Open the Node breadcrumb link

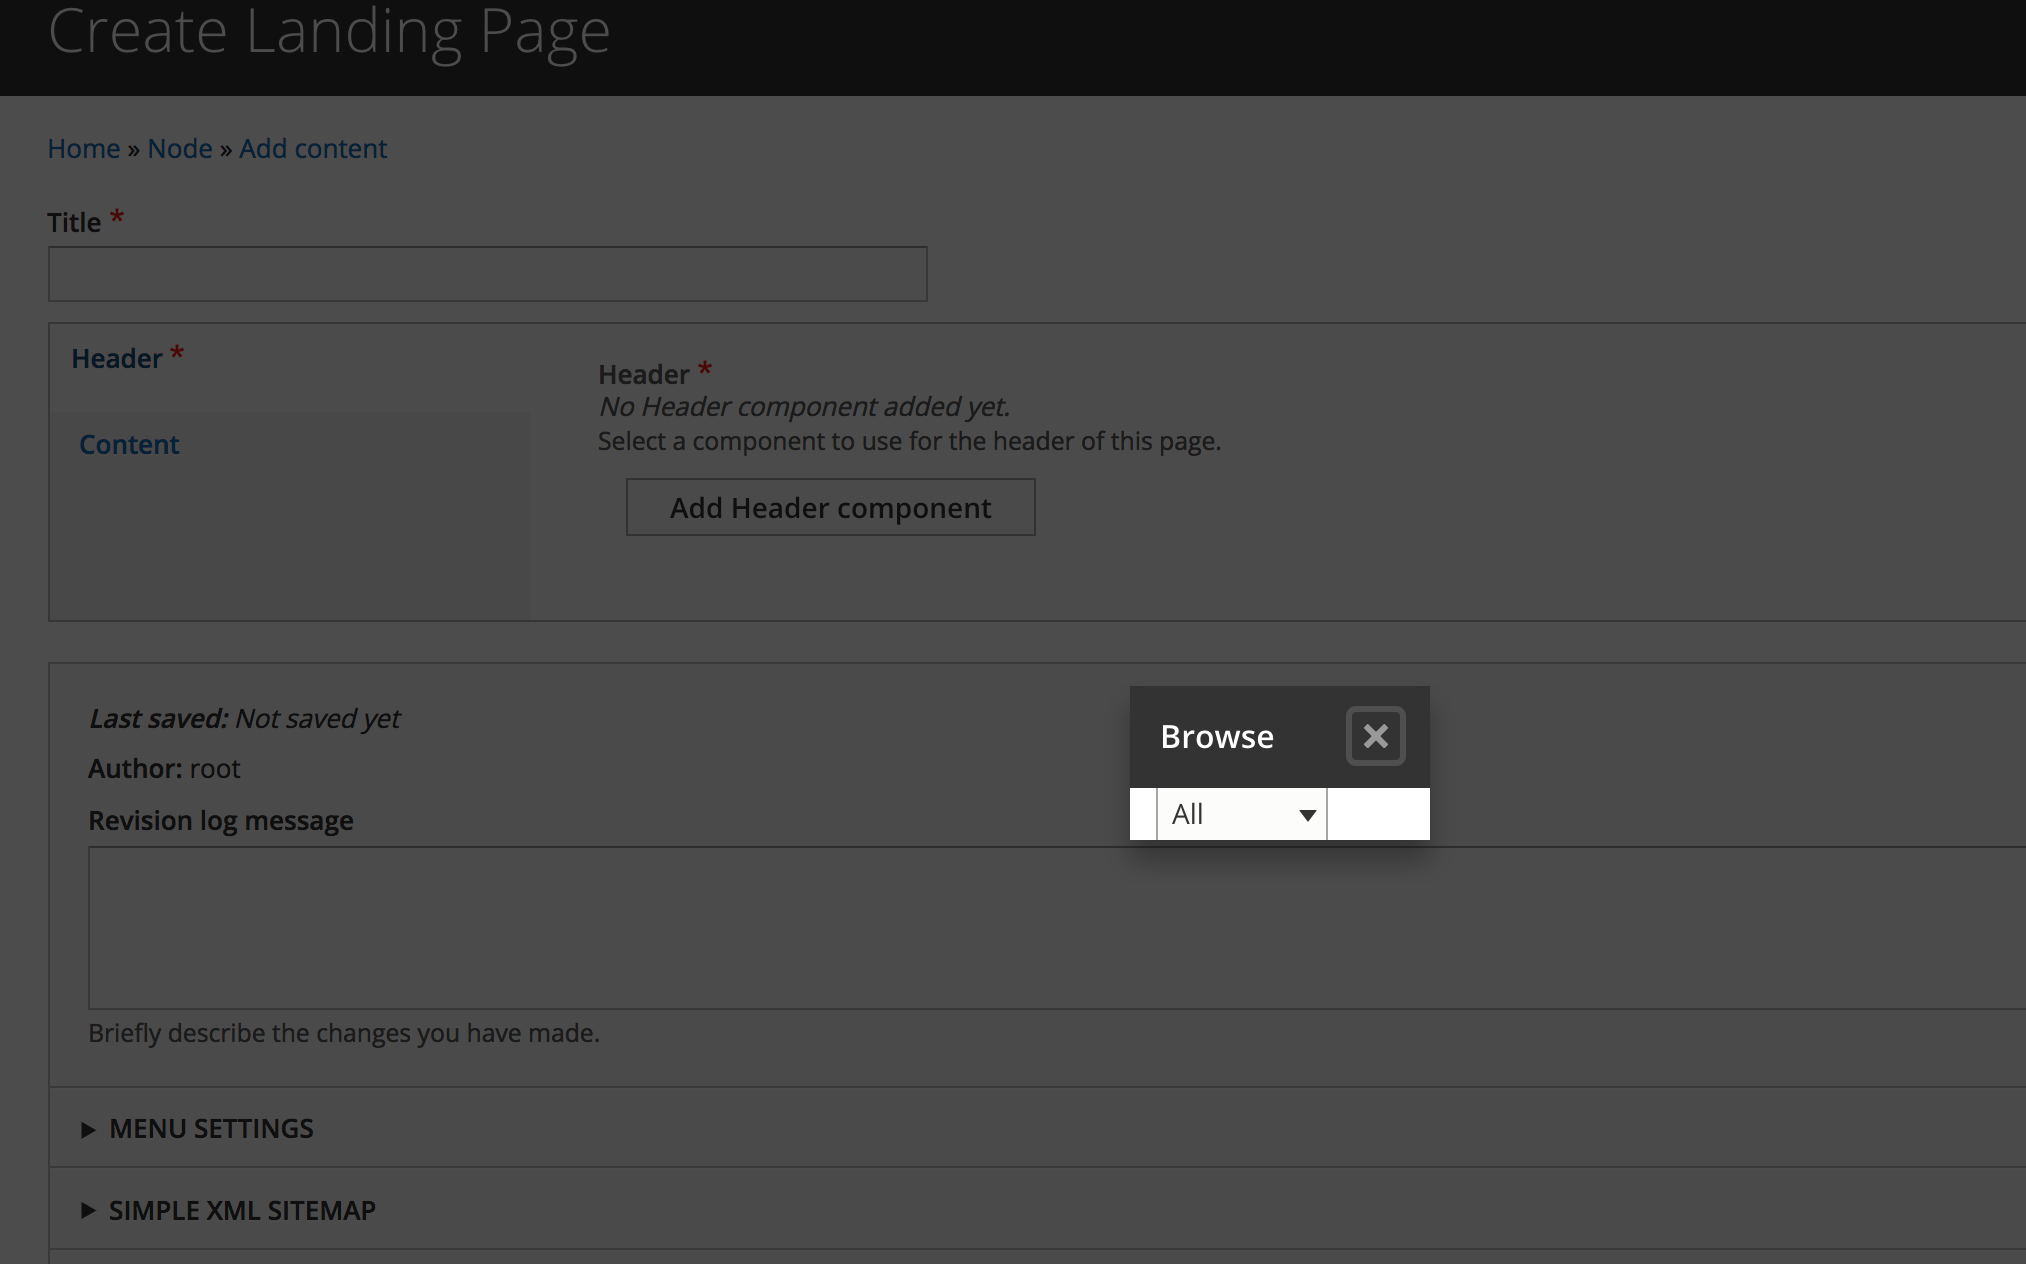click(180, 148)
